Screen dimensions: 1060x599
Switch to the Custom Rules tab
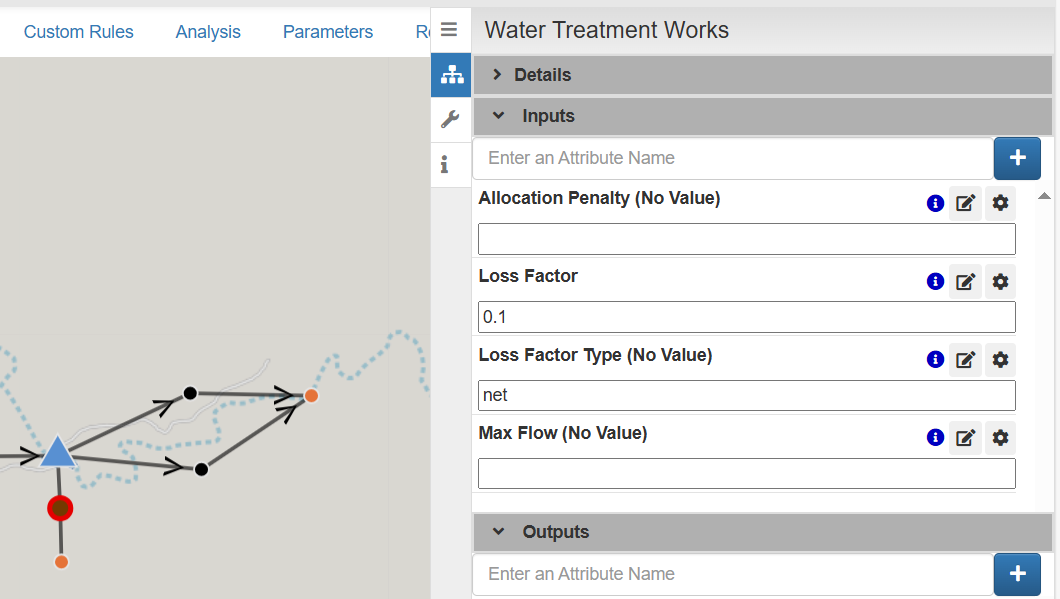coord(78,32)
